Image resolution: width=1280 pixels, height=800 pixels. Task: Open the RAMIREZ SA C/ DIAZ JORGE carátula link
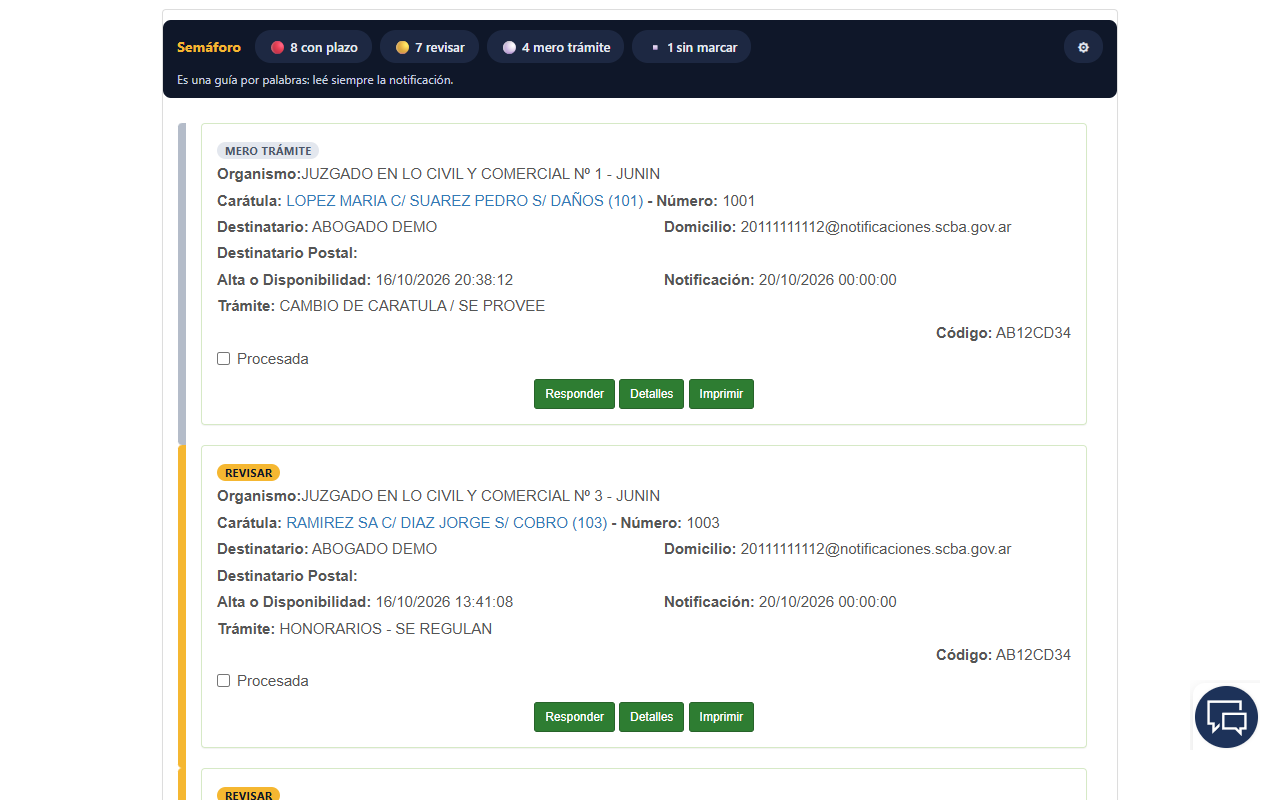pyautogui.click(x=447, y=523)
